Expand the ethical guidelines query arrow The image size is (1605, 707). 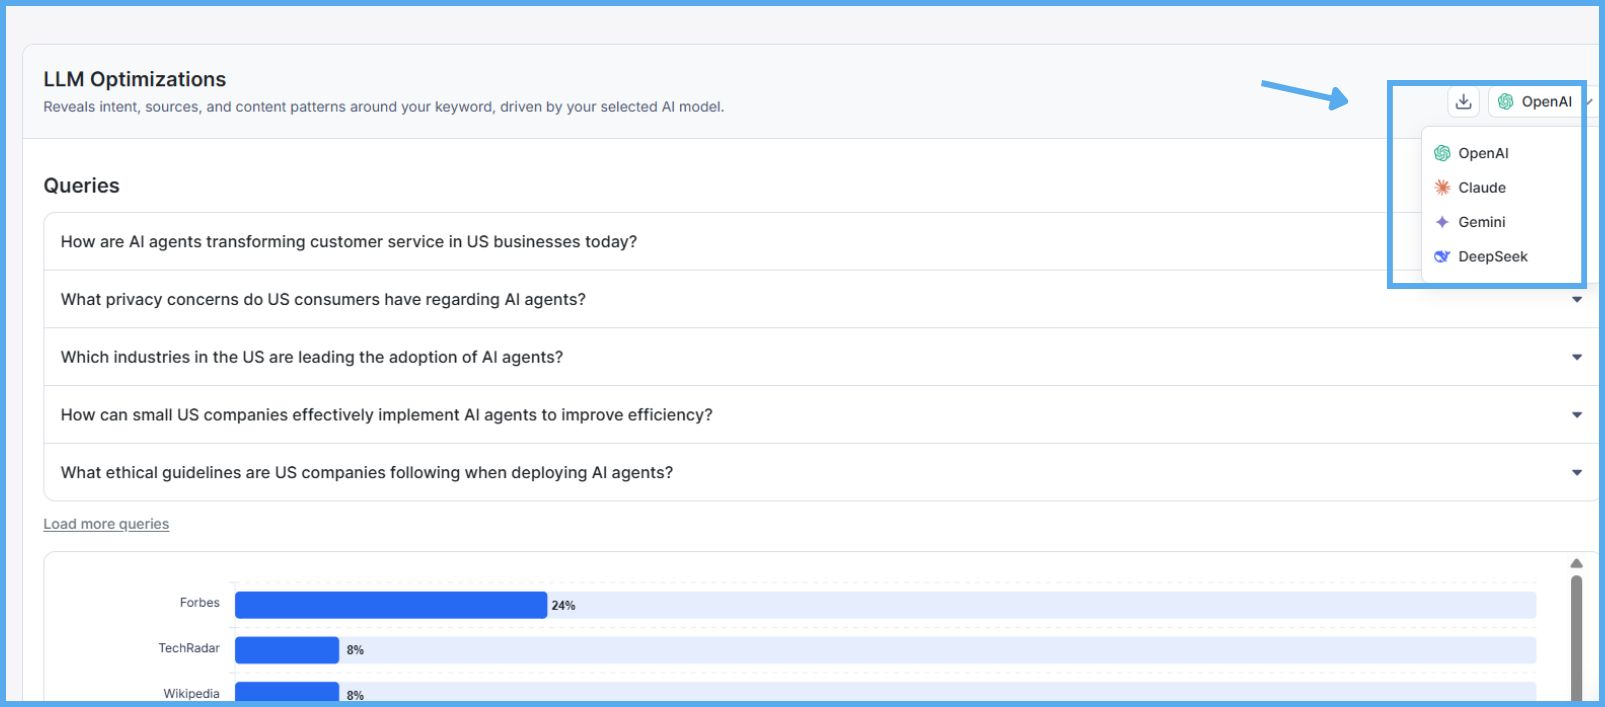pos(1576,473)
